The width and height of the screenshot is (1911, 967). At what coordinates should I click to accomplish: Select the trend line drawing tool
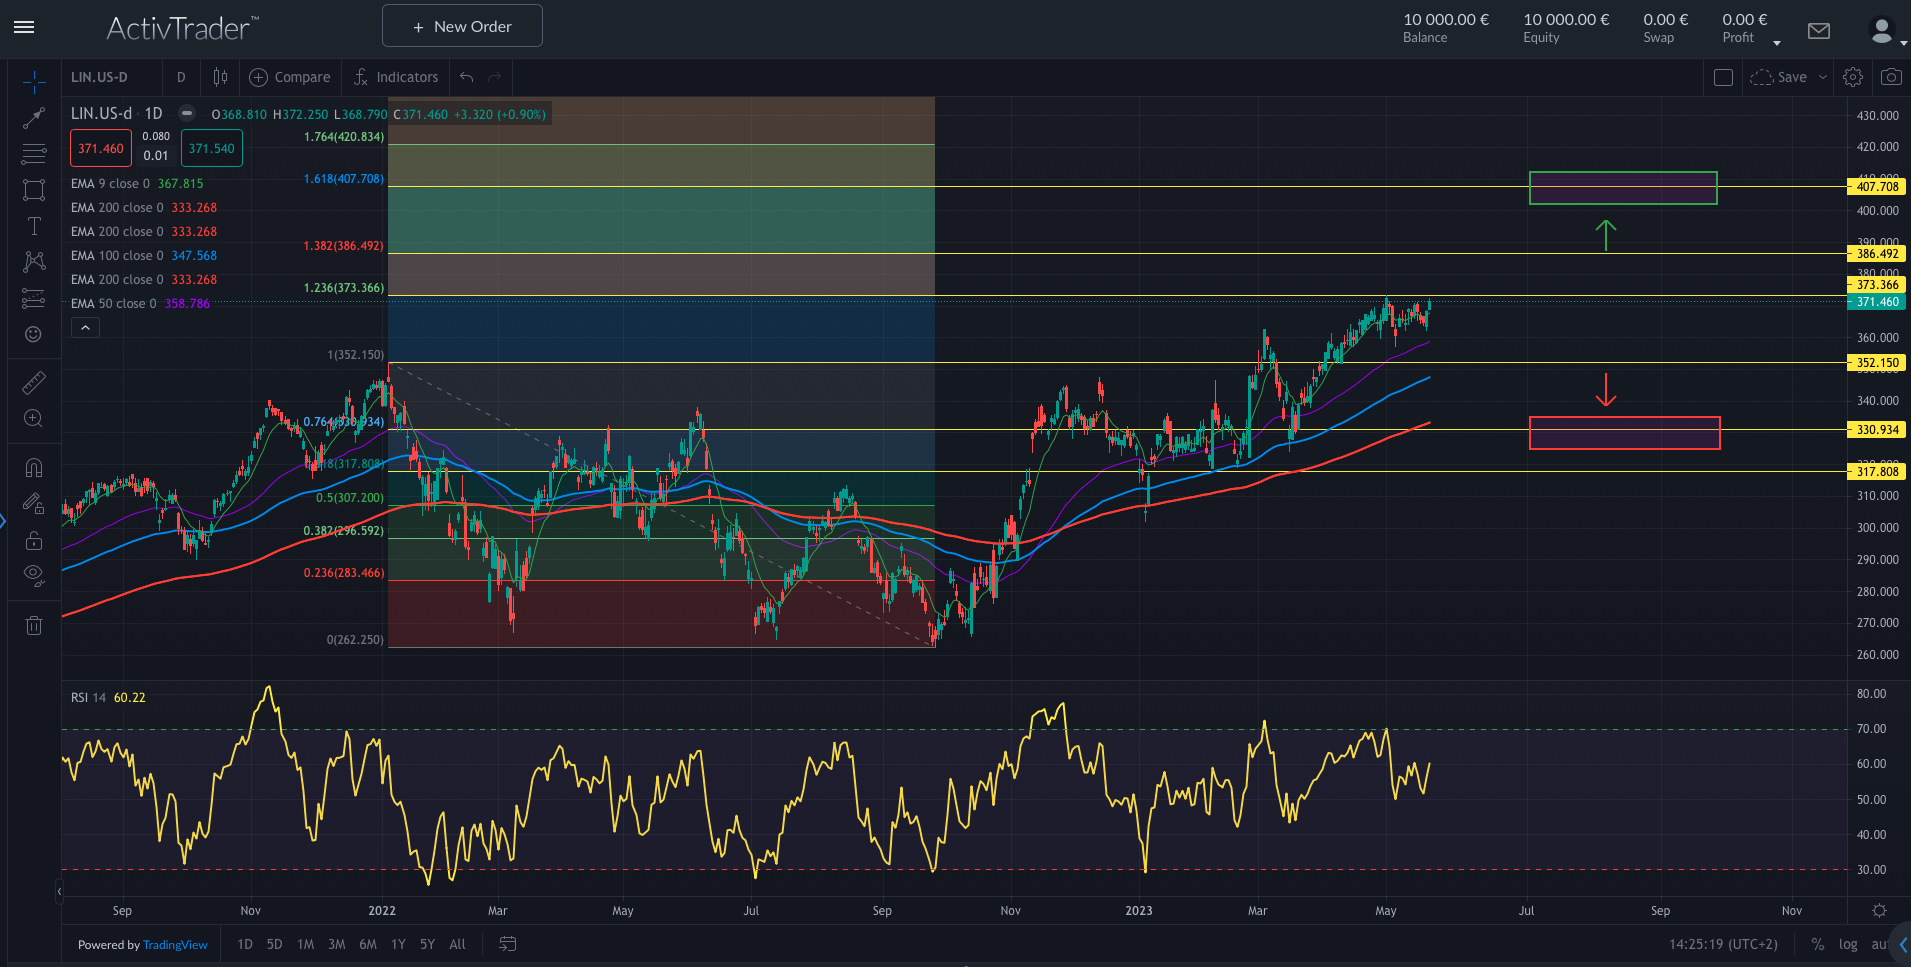point(34,118)
